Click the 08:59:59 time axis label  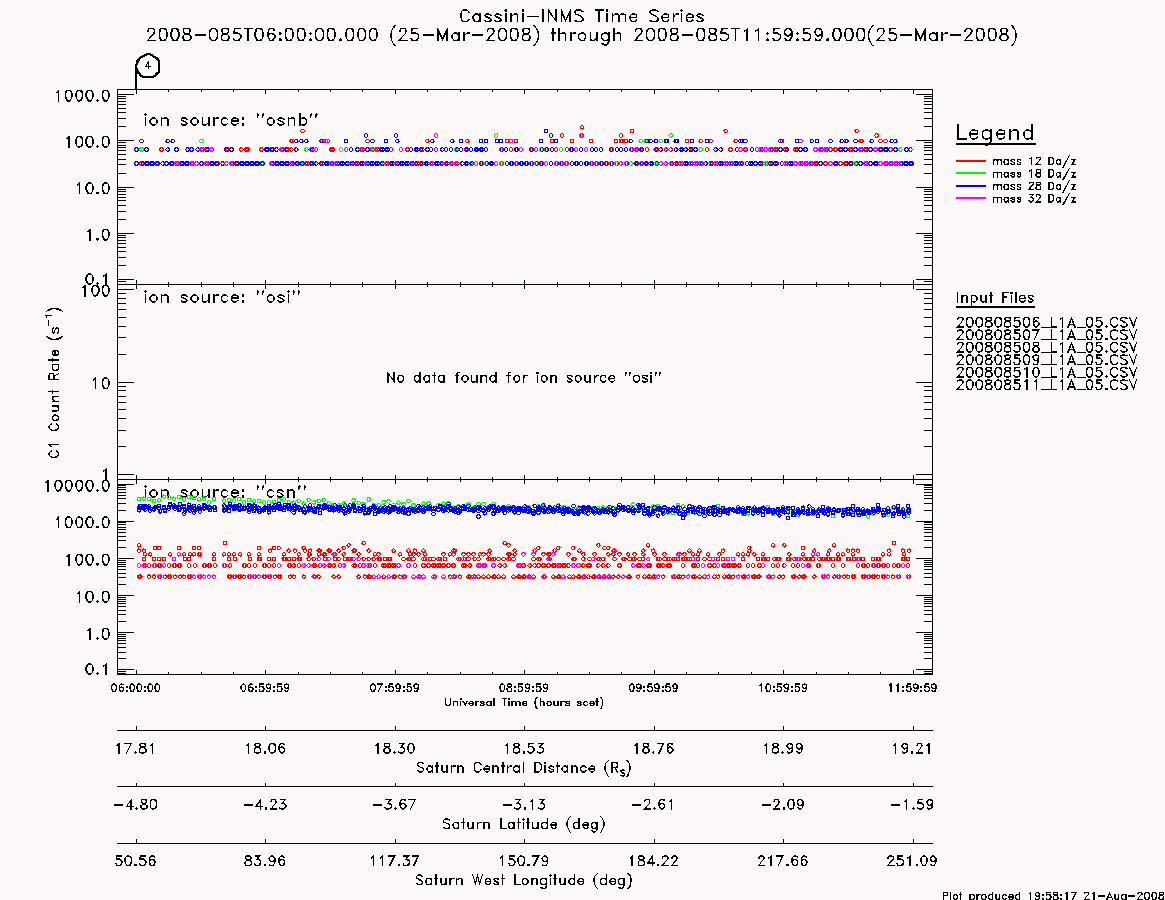pyautogui.click(x=524, y=688)
